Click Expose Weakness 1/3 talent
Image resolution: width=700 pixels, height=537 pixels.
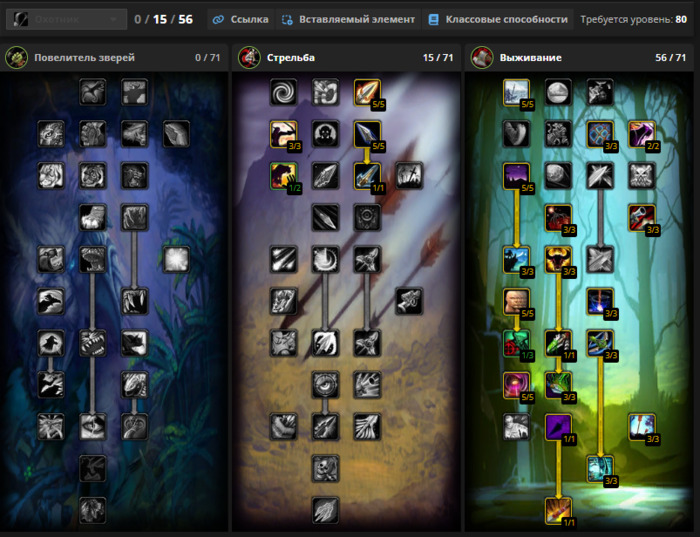coord(517,343)
